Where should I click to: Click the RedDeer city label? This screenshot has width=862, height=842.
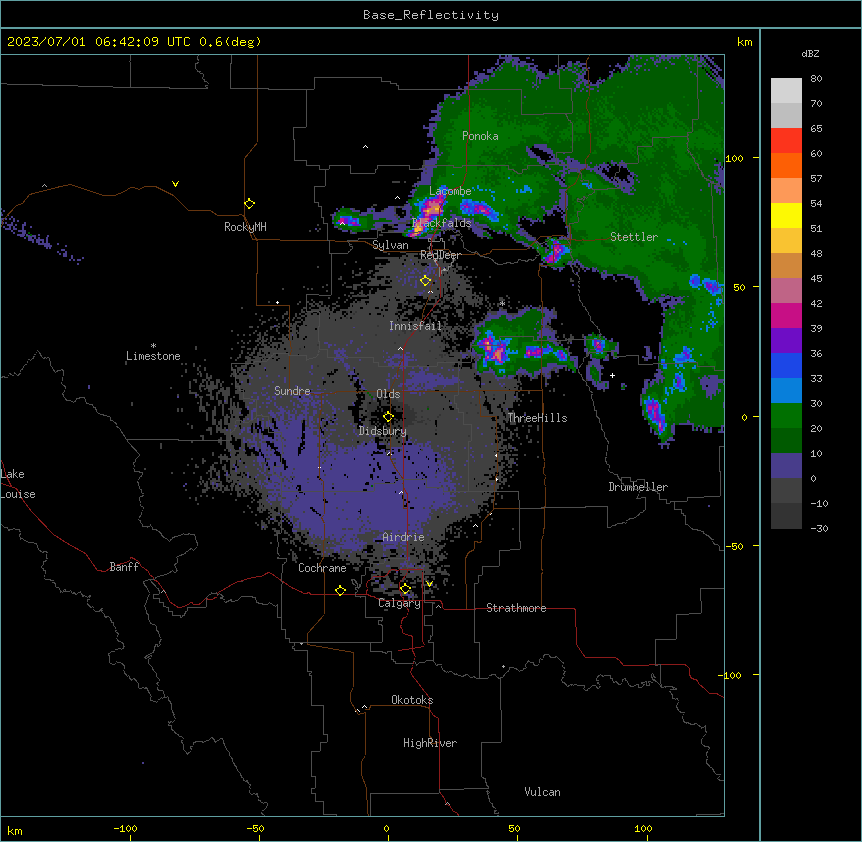pos(440,255)
